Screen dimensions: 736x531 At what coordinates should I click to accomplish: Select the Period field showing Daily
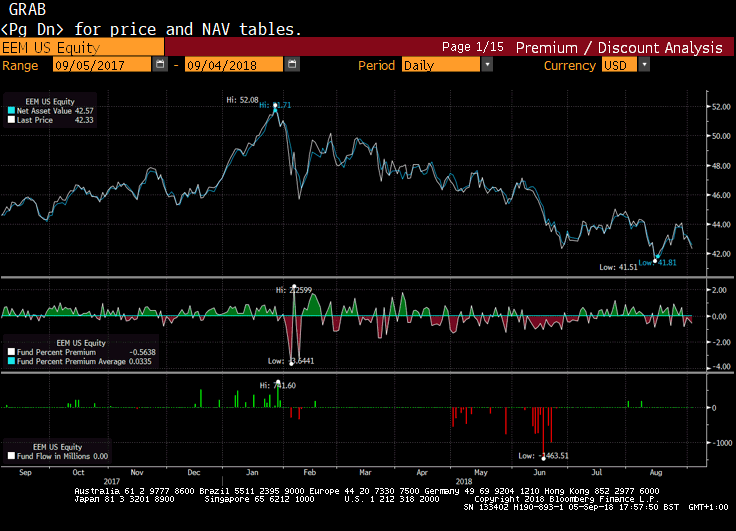(x=441, y=65)
